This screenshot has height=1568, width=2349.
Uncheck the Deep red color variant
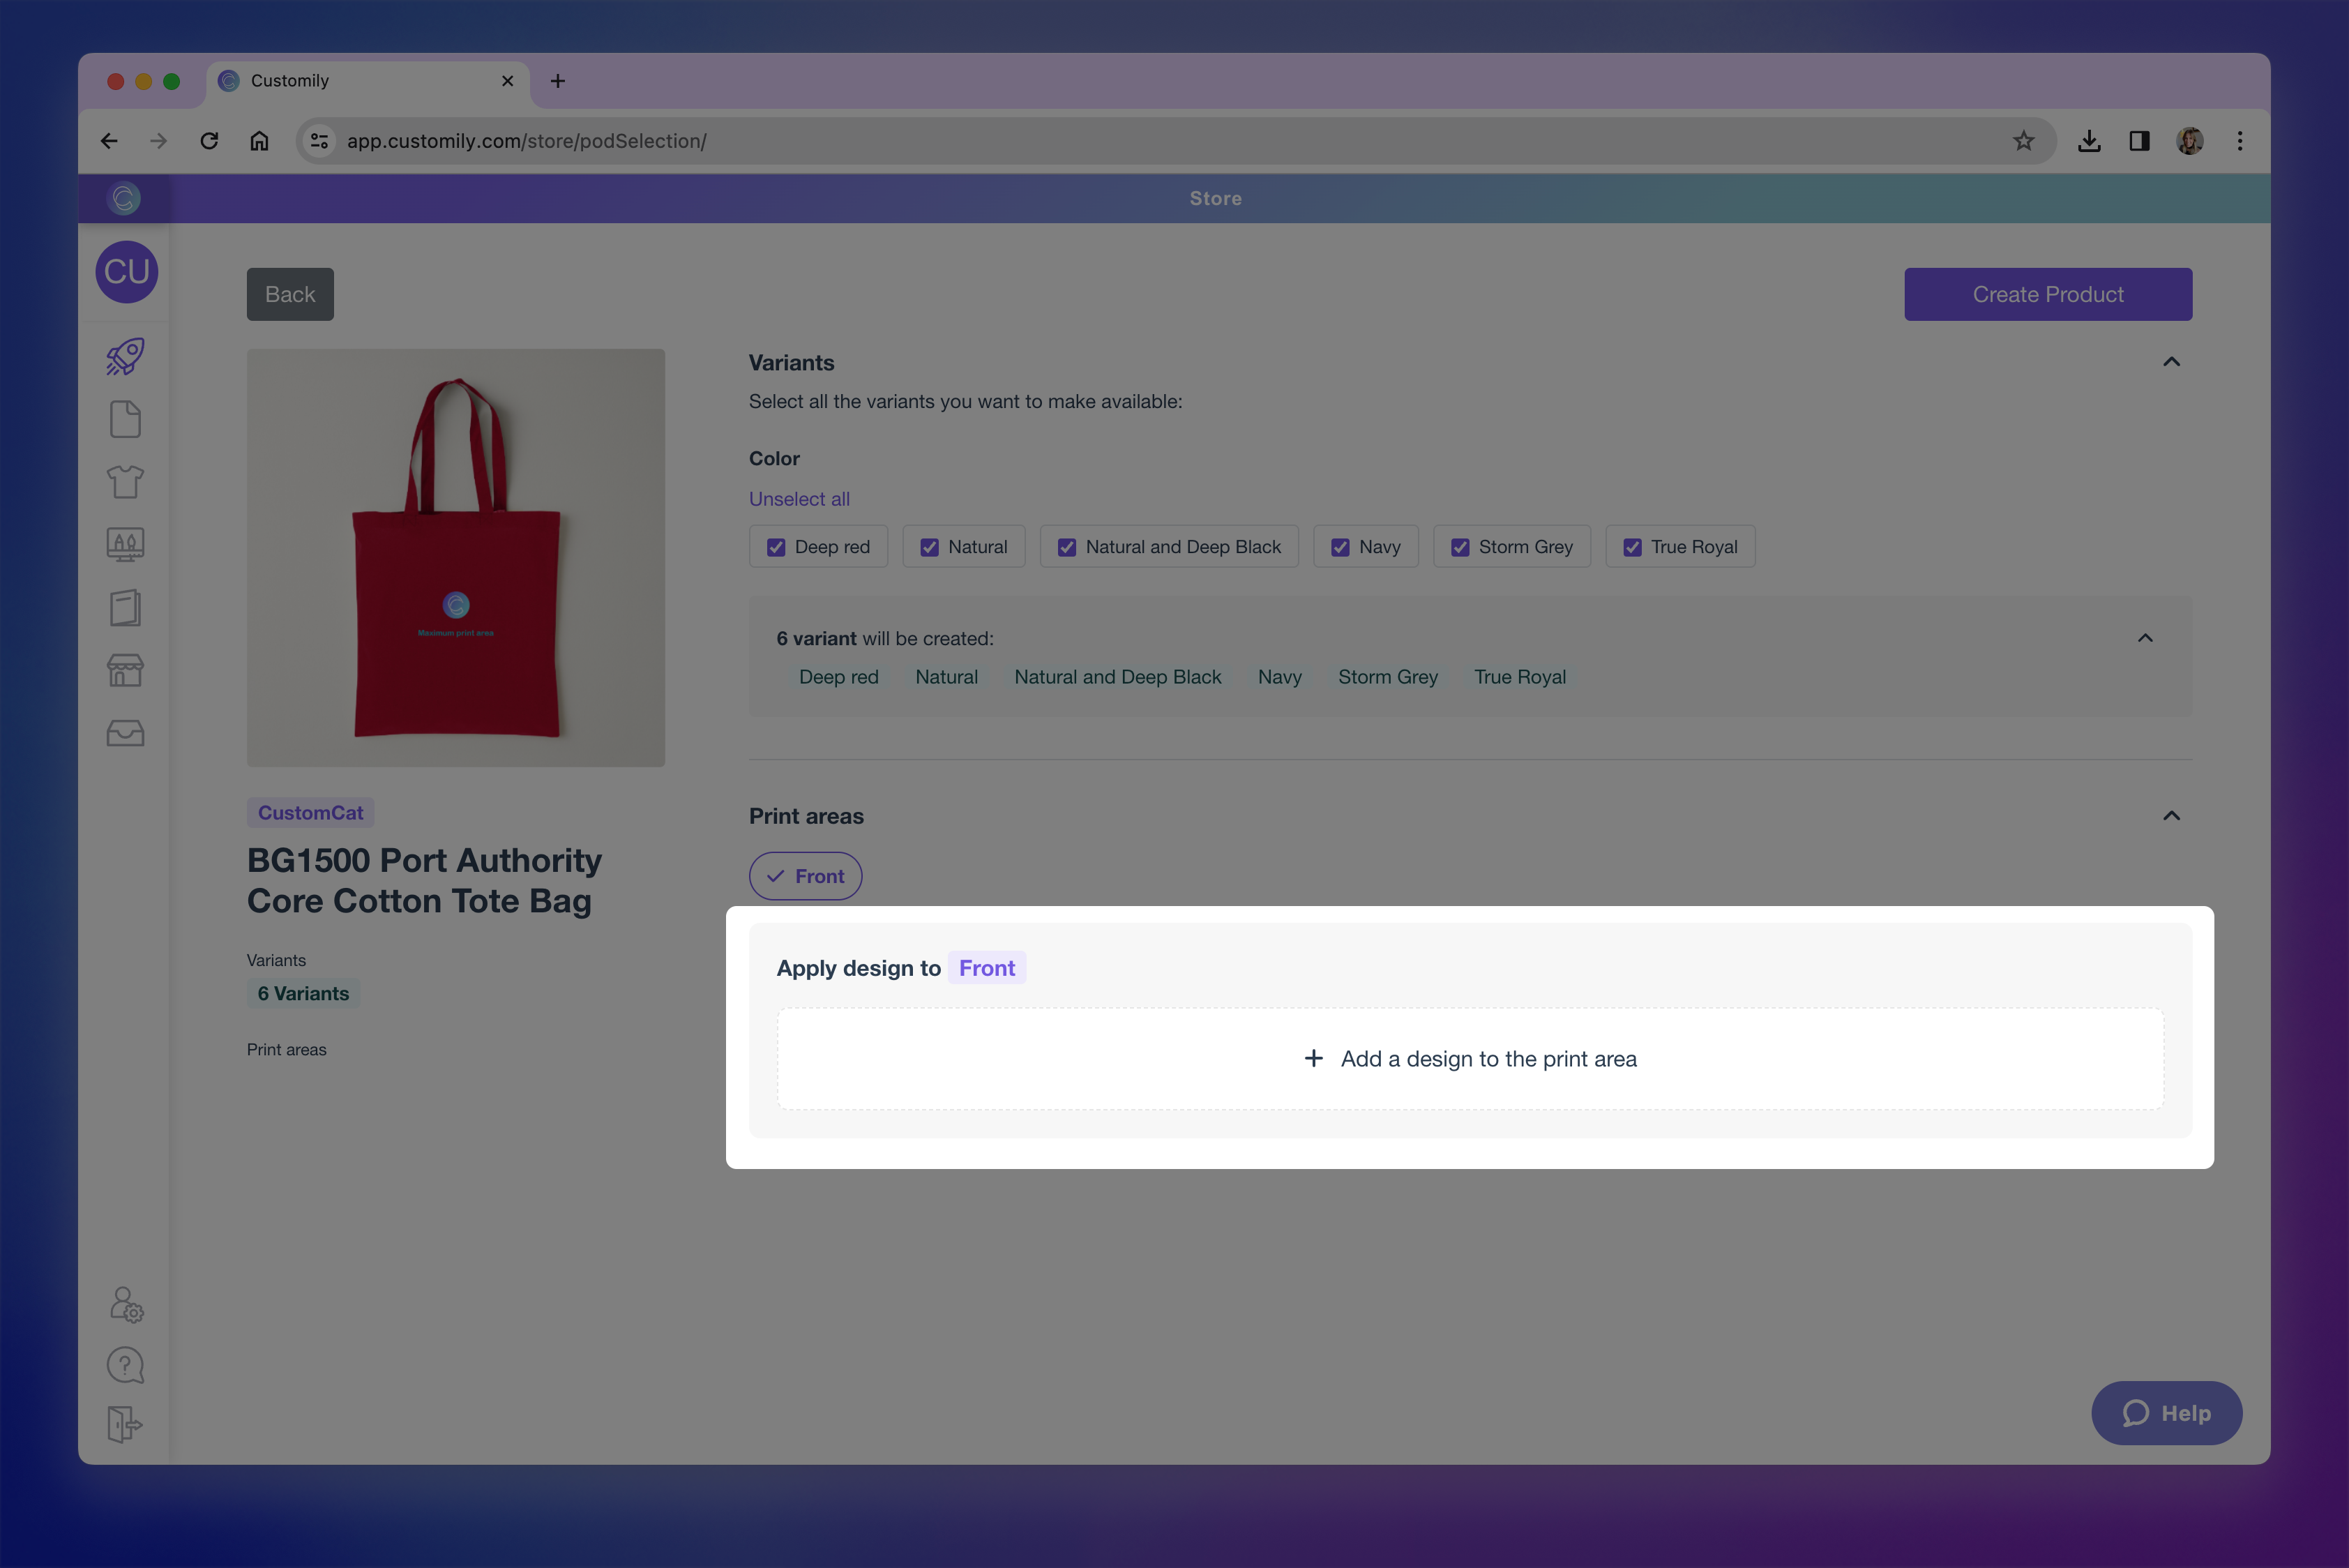(x=776, y=547)
